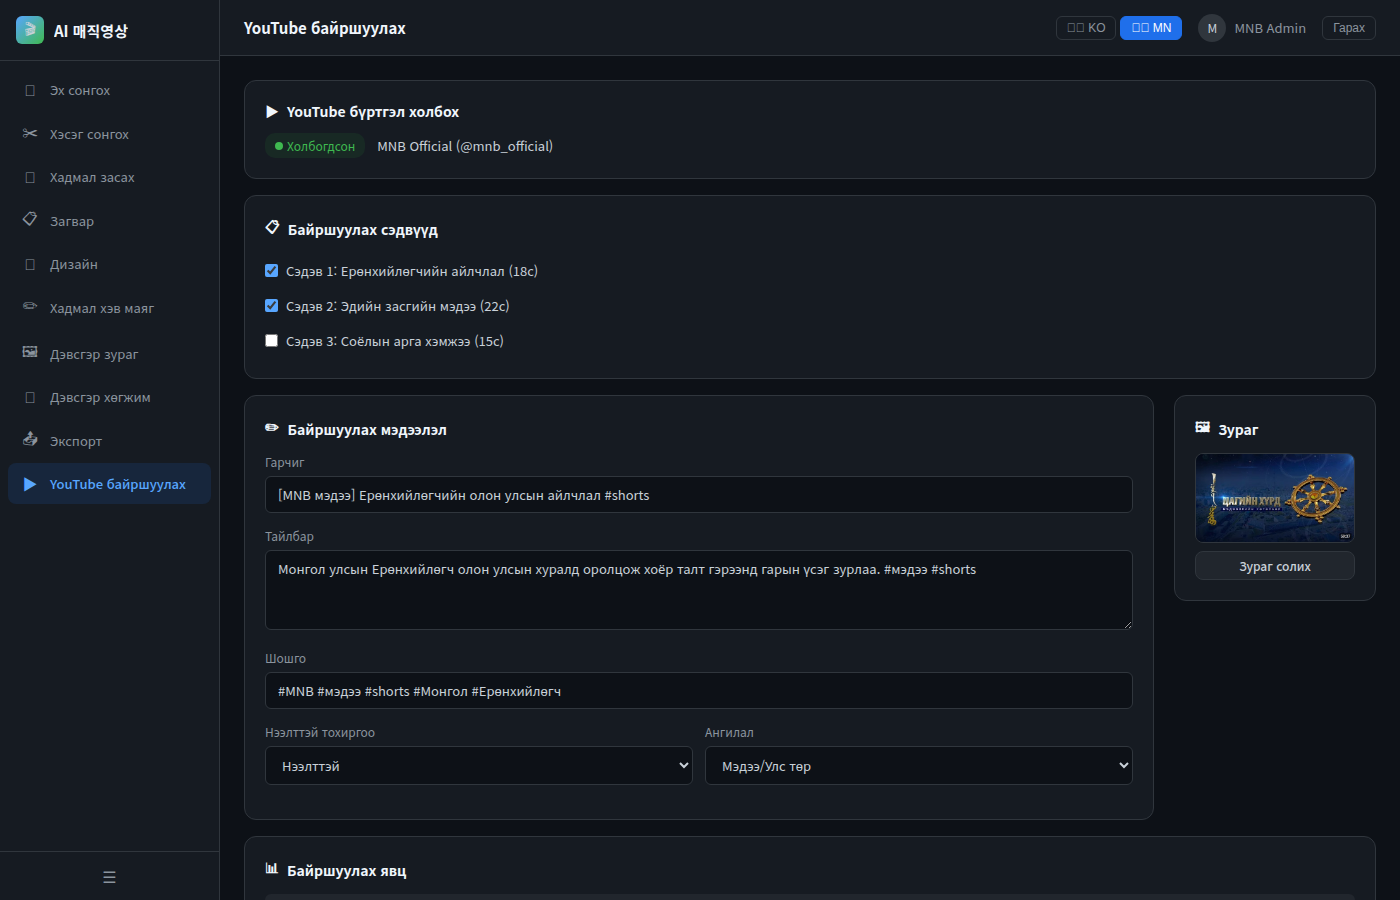1400x900 pixels.
Task: Click the play icon beside YouTube бүртгэл холбох
Action: click(272, 112)
